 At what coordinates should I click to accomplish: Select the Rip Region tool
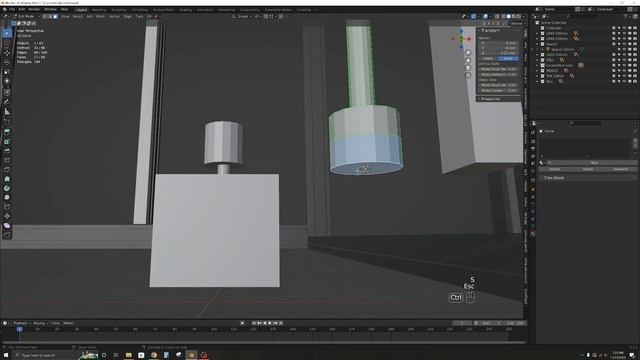click(7, 235)
